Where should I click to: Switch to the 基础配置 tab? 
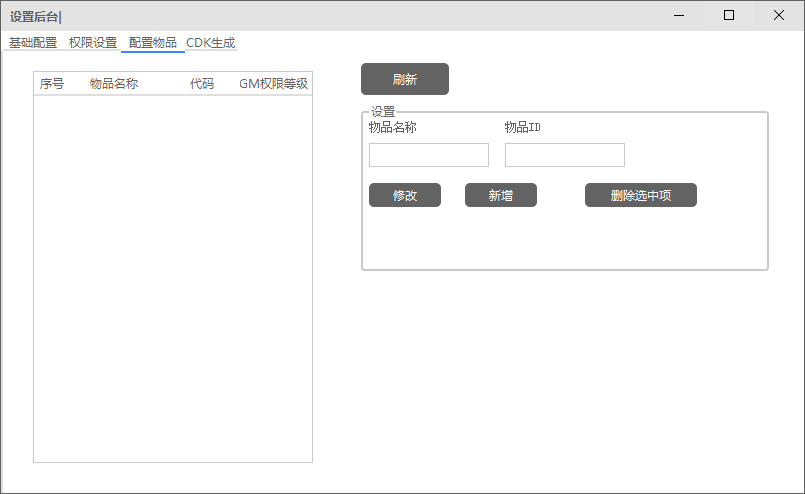click(x=33, y=43)
